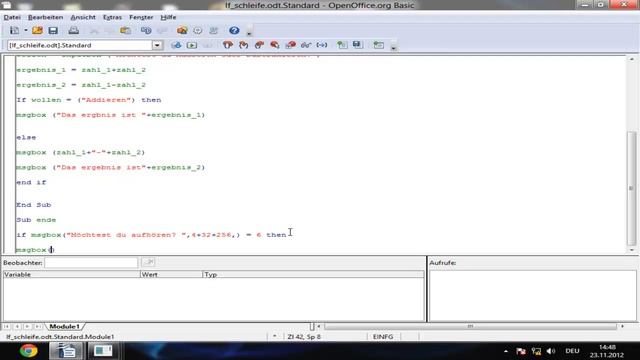Viewport: 640px width, 360px height.
Task: Open Manage Breakpoints icon
Action: [291, 45]
